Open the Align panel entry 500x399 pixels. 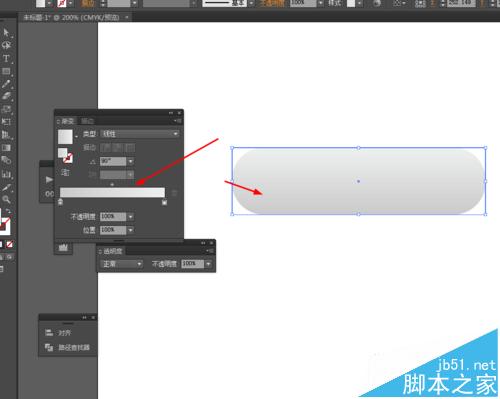pyautogui.click(x=58, y=333)
